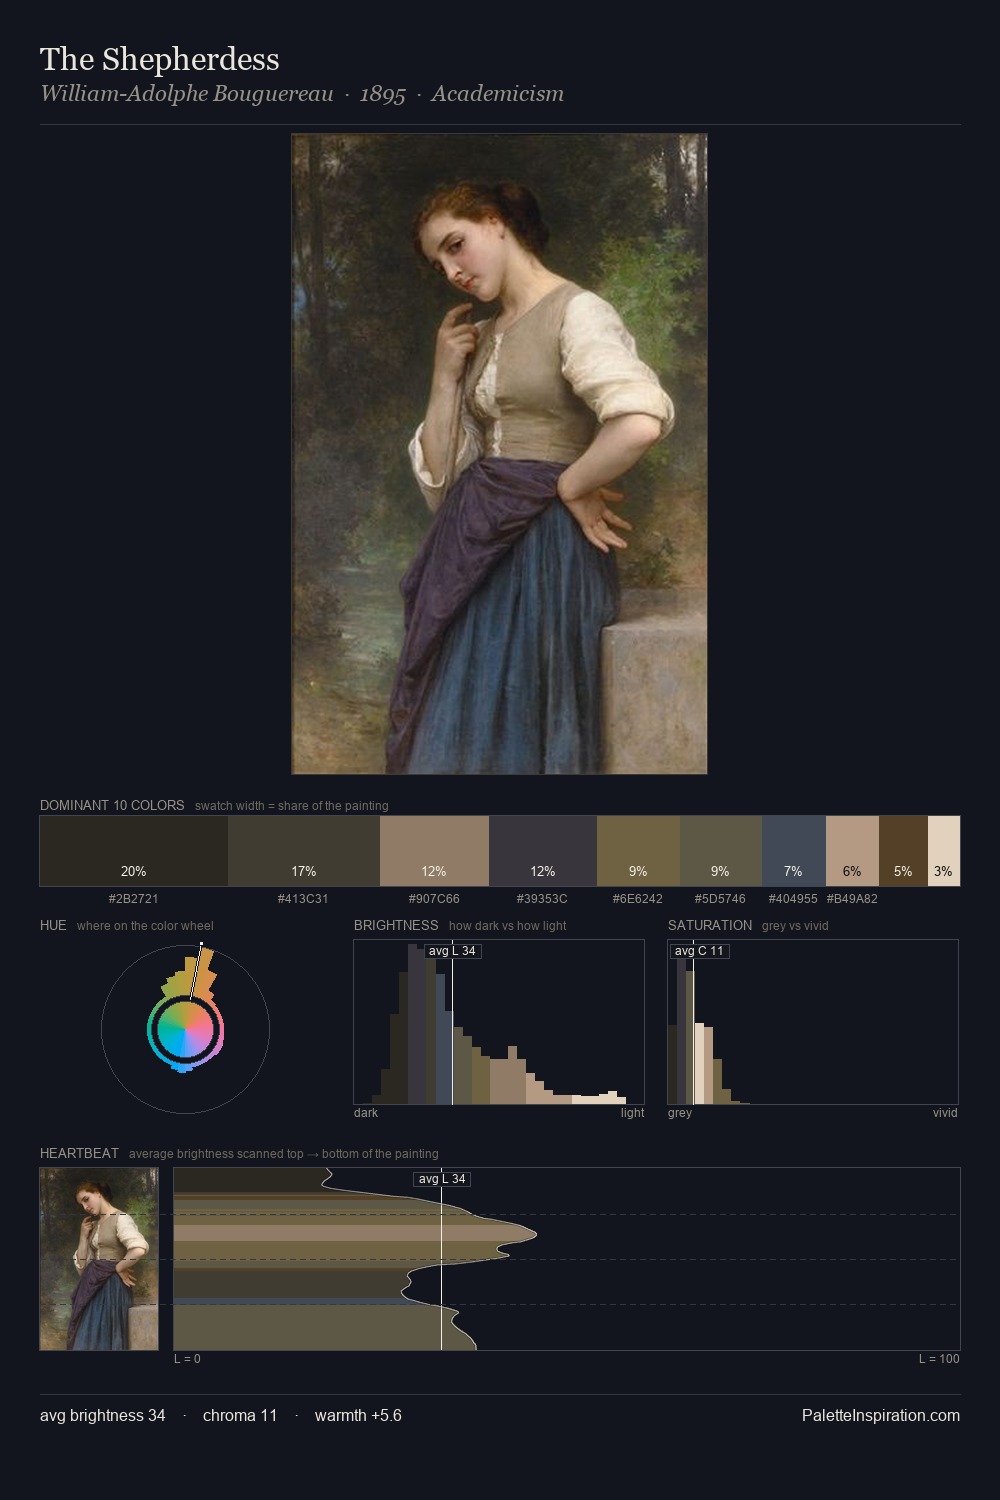Select the darkest 20% swatch in the palette bar
1000x1500 pixels.
[x=134, y=851]
